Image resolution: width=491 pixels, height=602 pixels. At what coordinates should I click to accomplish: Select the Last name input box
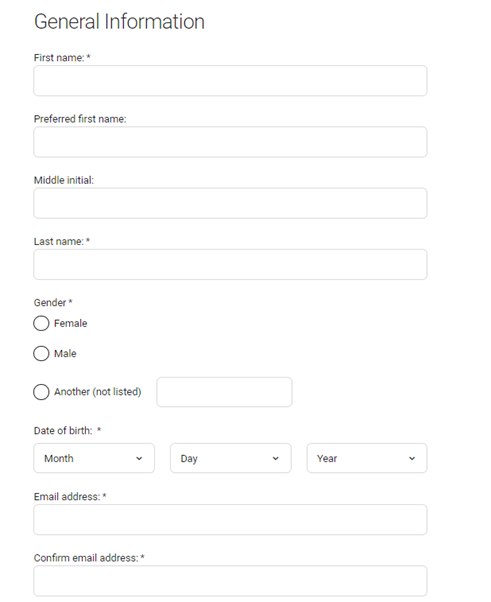coord(230,265)
